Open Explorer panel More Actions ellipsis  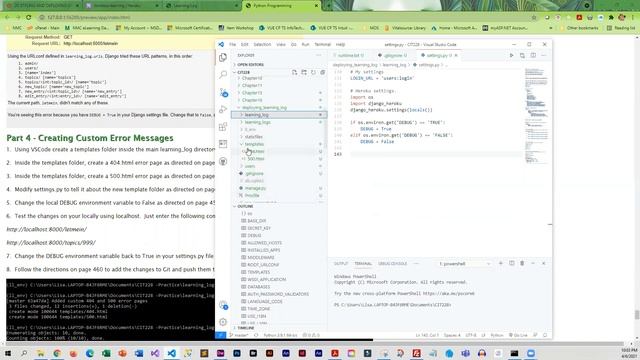pos(318,55)
